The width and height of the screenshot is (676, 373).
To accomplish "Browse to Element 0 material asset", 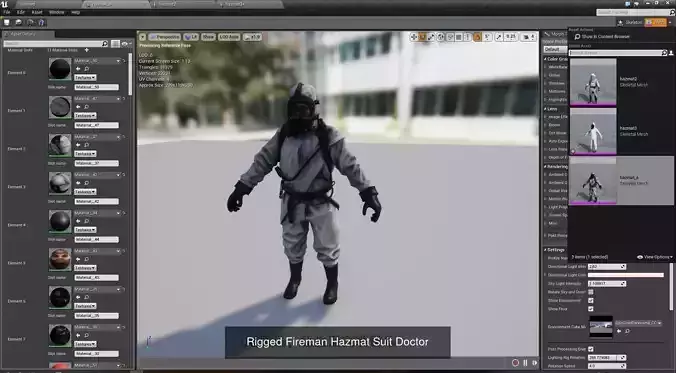I will (x=87, y=69).
